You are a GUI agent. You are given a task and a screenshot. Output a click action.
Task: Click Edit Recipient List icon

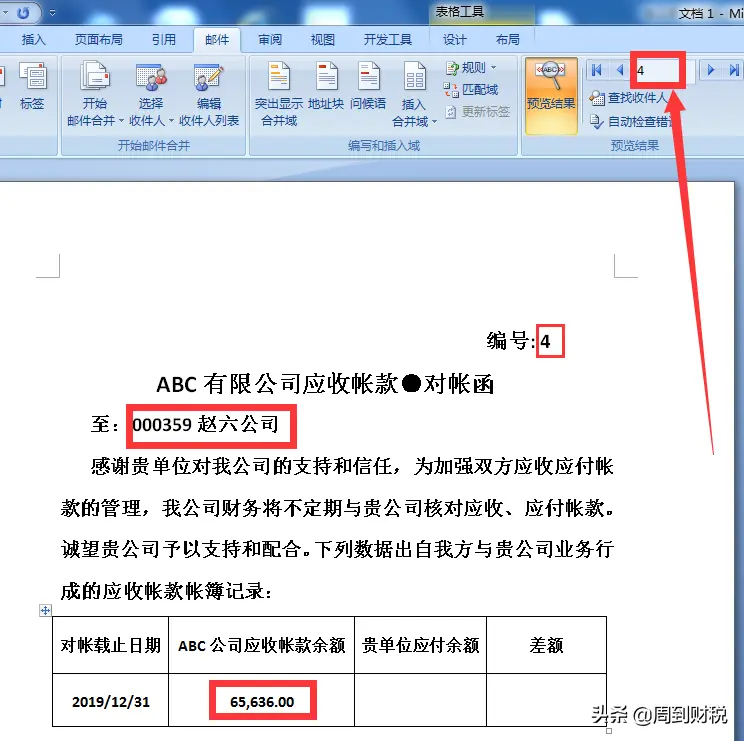click(209, 84)
